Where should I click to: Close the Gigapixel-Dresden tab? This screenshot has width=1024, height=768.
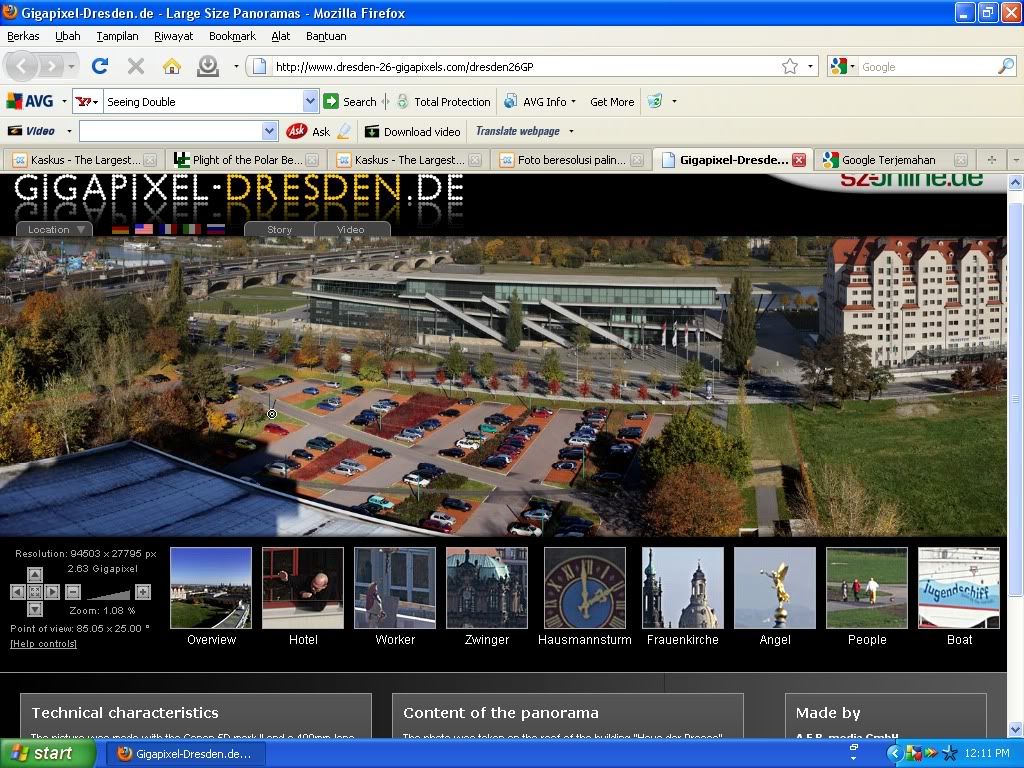798,160
